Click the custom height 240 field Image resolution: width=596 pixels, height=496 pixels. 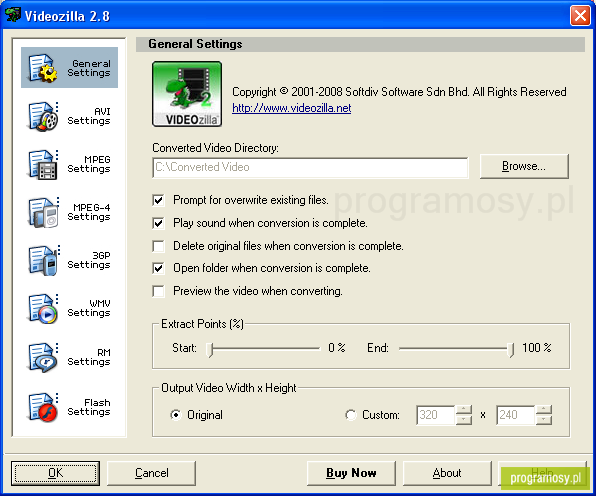pos(516,415)
